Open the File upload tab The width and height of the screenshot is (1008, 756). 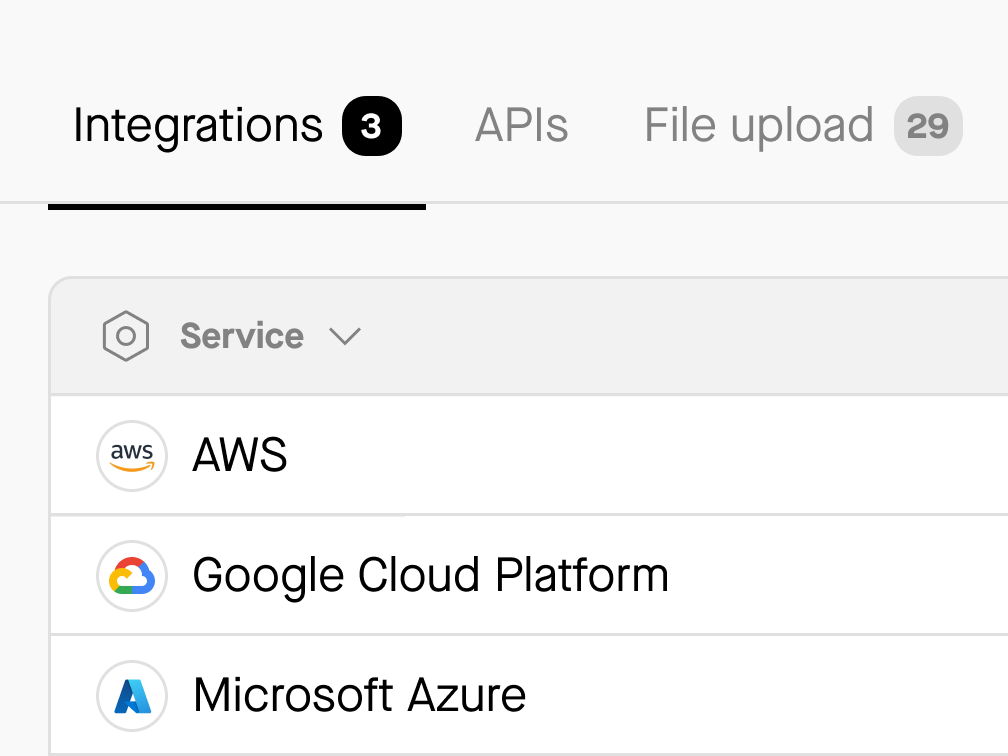(x=758, y=126)
